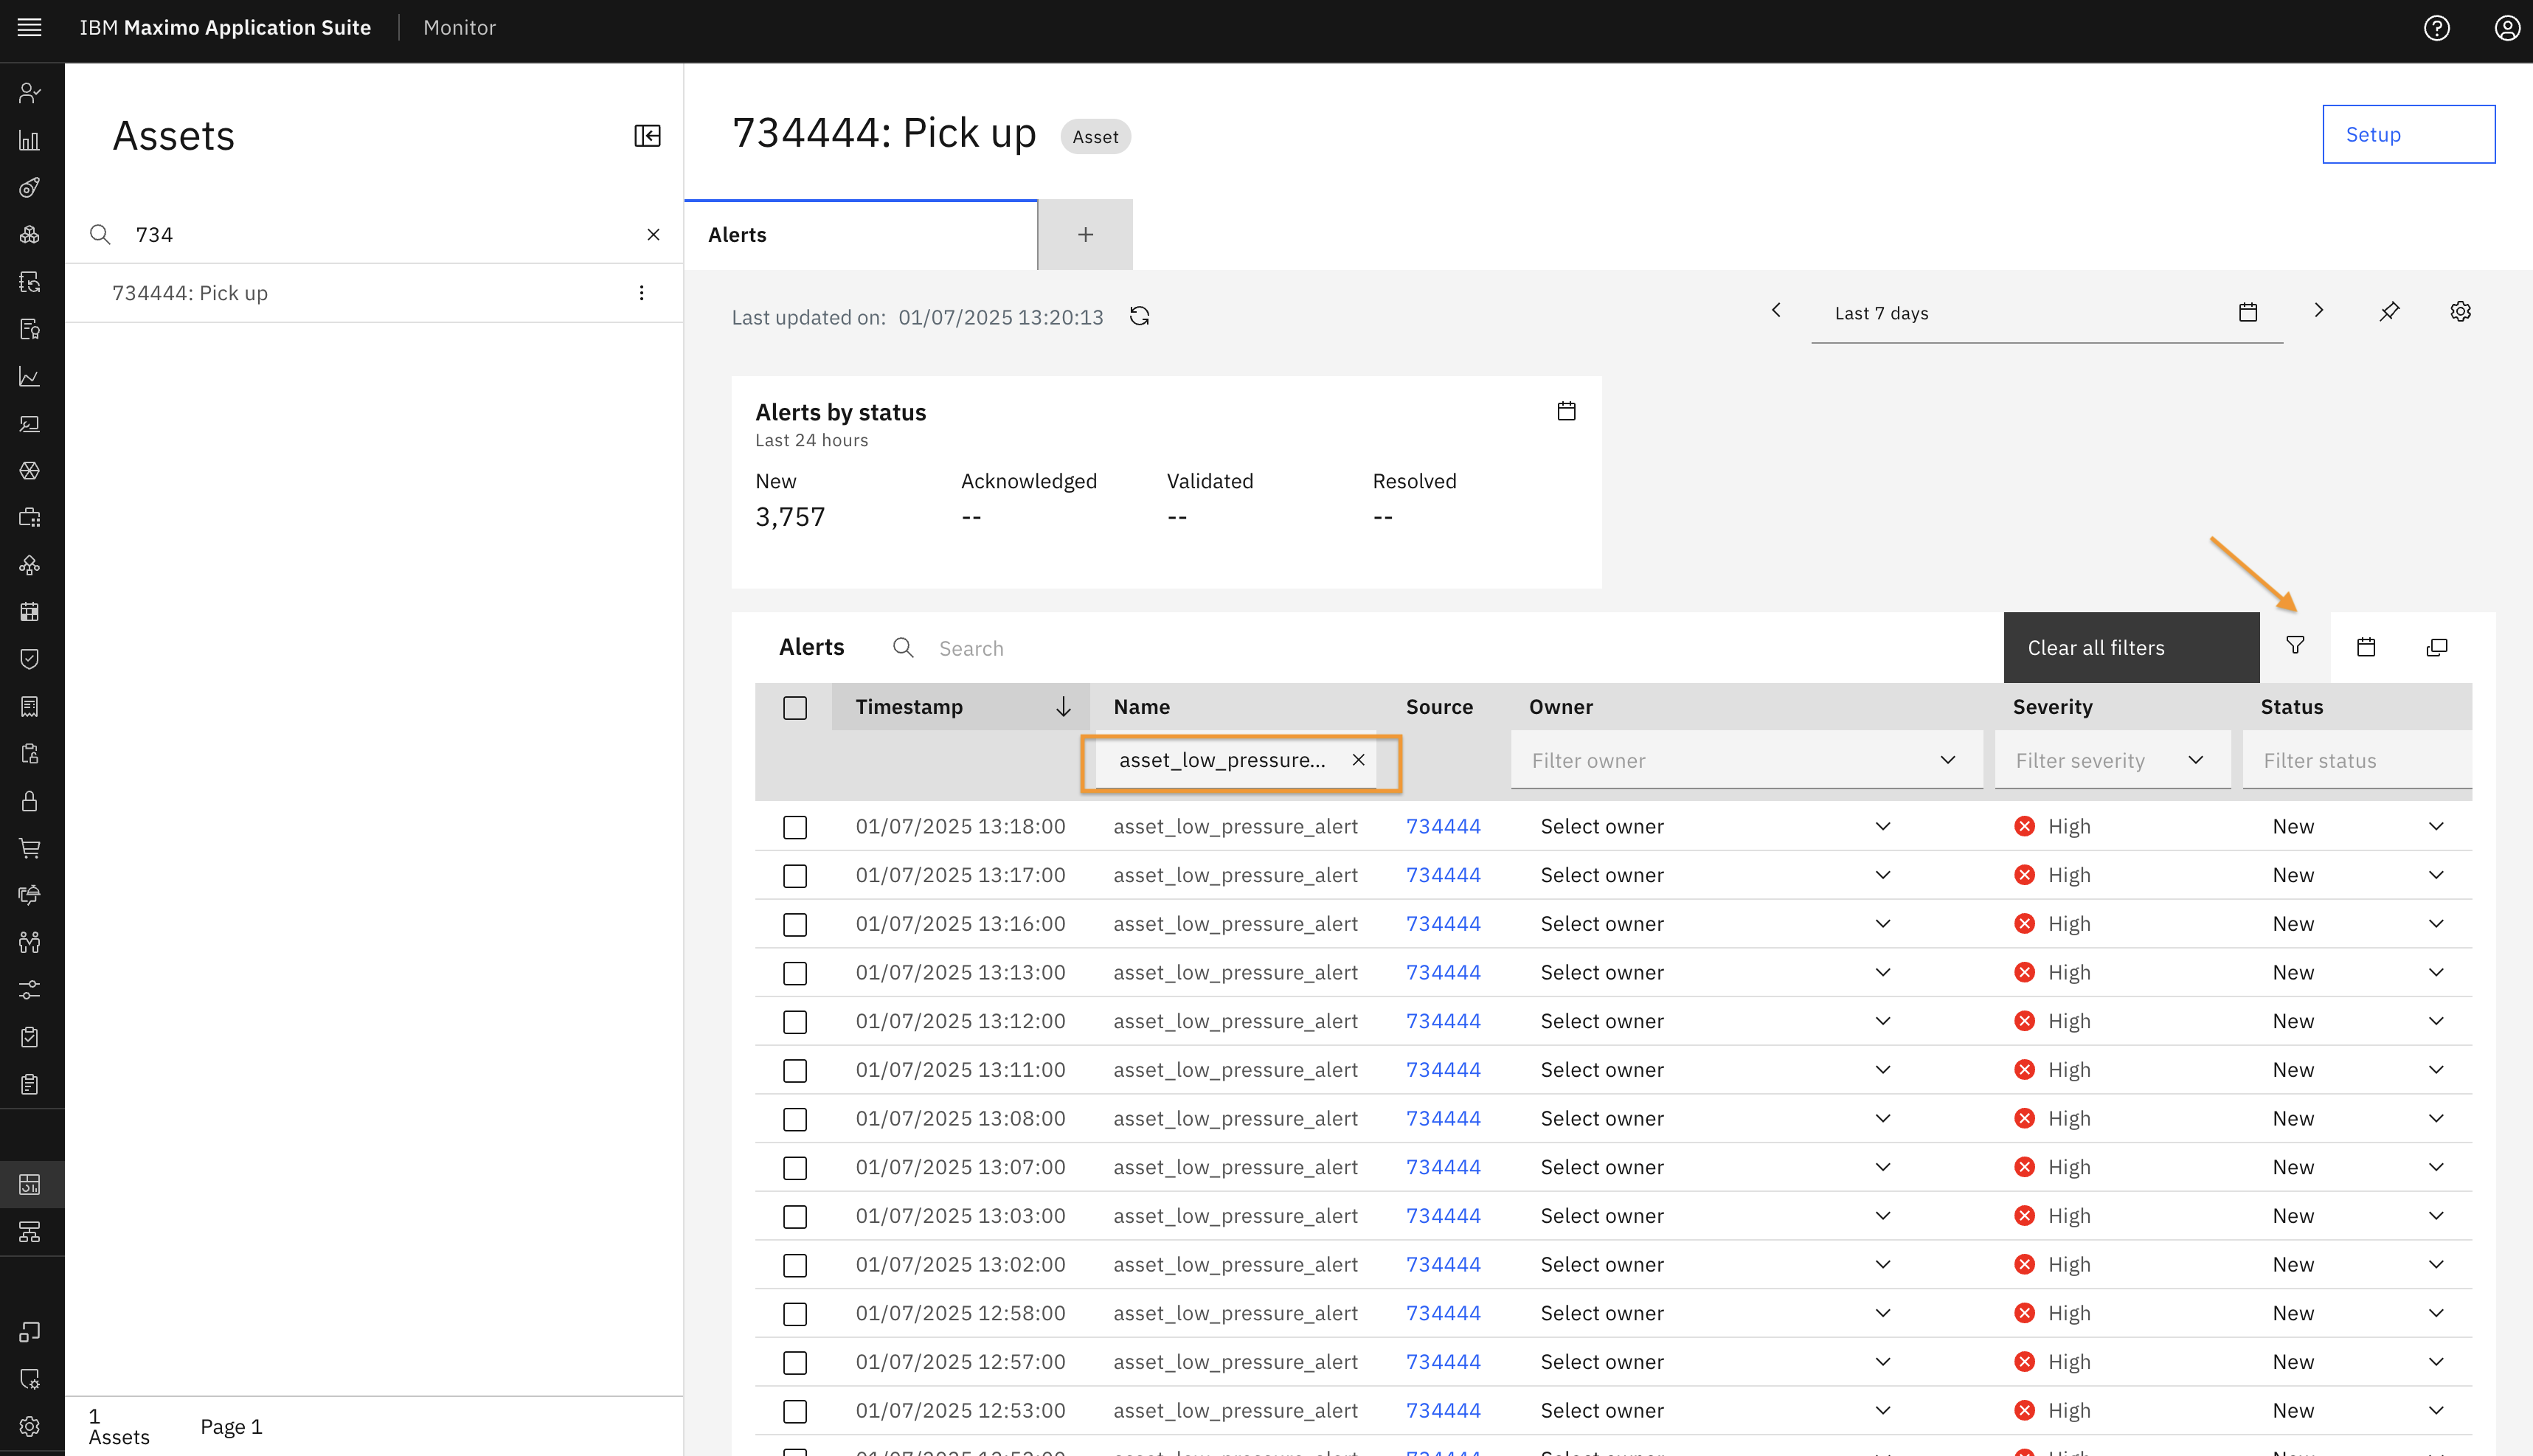Click IBM Maximo Application Suite title
The image size is (2533, 1456).
coord(225,28)
